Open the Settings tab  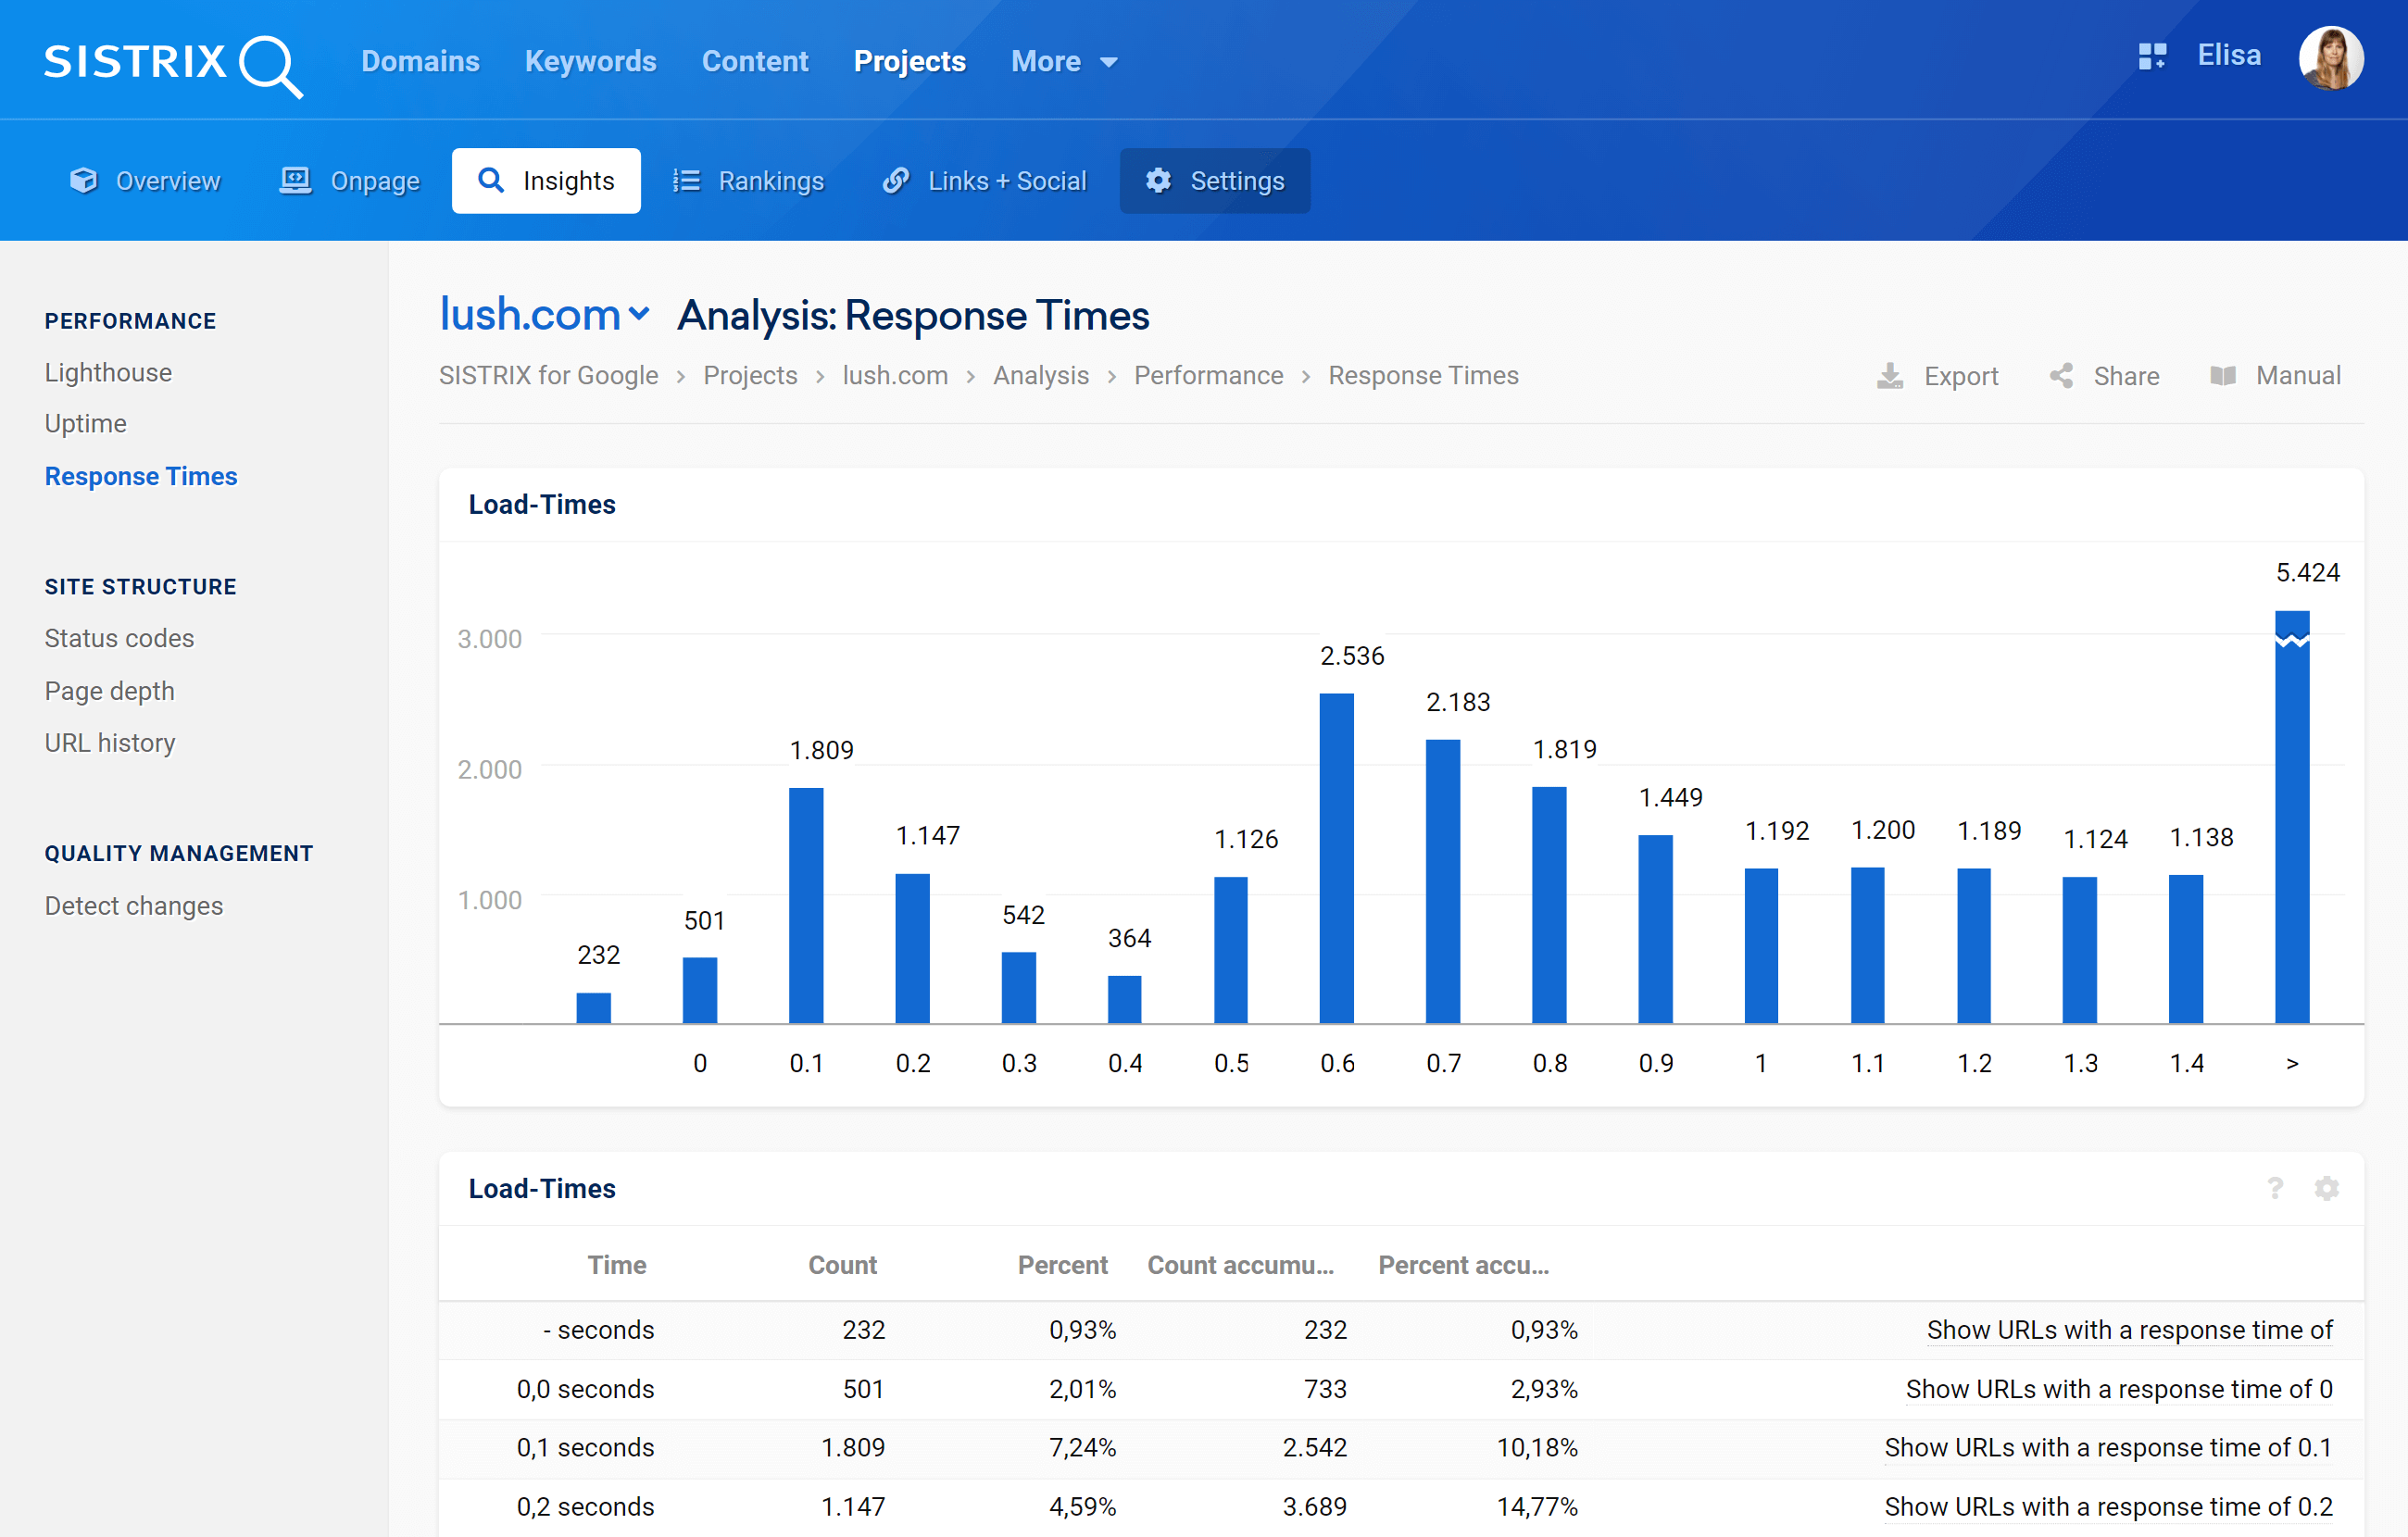[1214, 181]
